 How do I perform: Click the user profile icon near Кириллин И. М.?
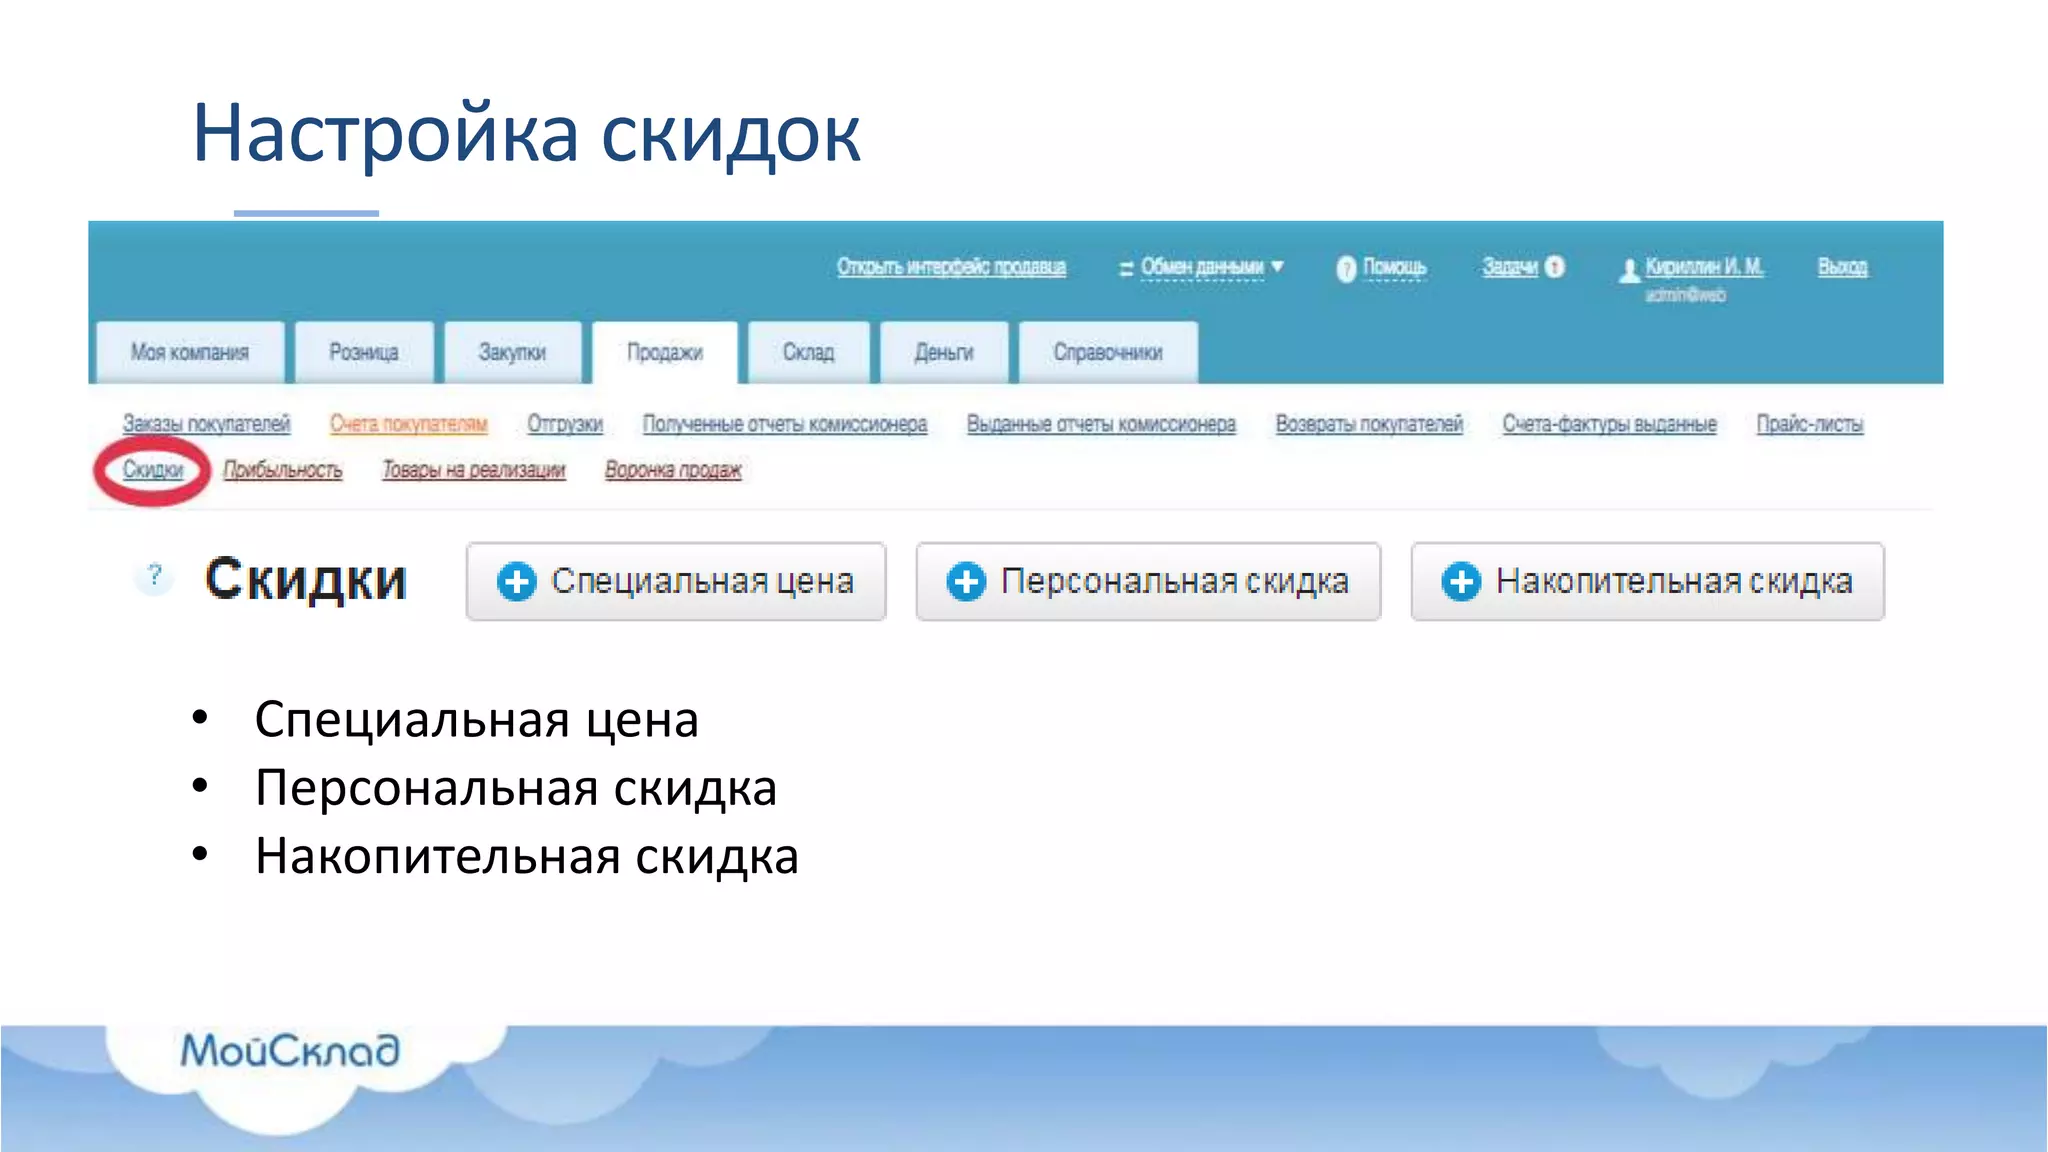[x=1629, y=270]
